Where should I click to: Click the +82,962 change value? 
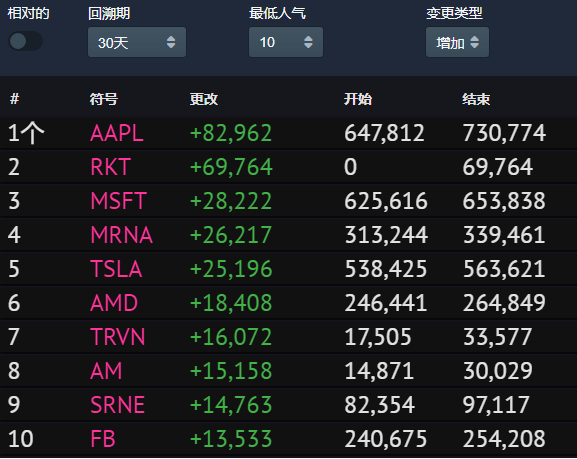tap(231, 133)
